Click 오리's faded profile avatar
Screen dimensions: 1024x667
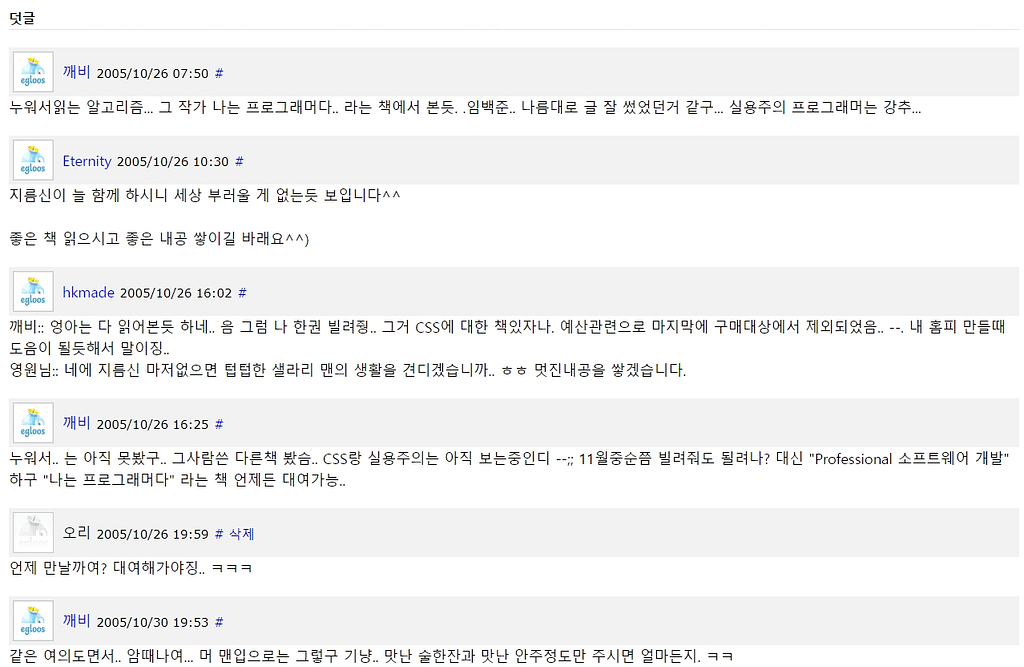[x=33, y=532]
